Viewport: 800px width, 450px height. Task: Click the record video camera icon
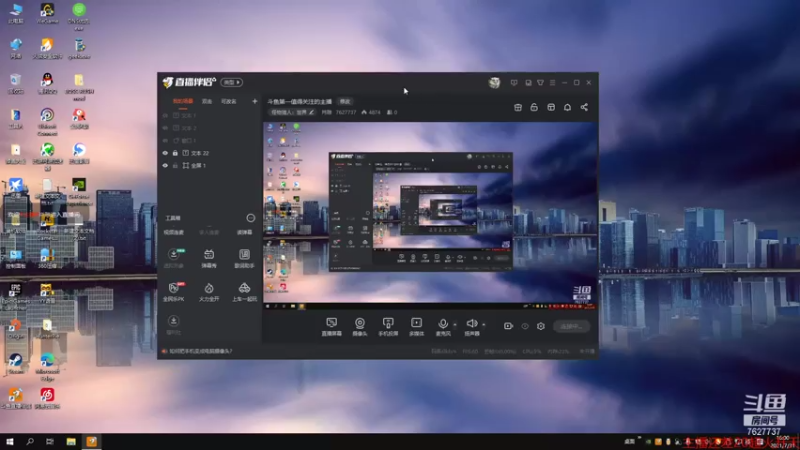click(508, 326)
